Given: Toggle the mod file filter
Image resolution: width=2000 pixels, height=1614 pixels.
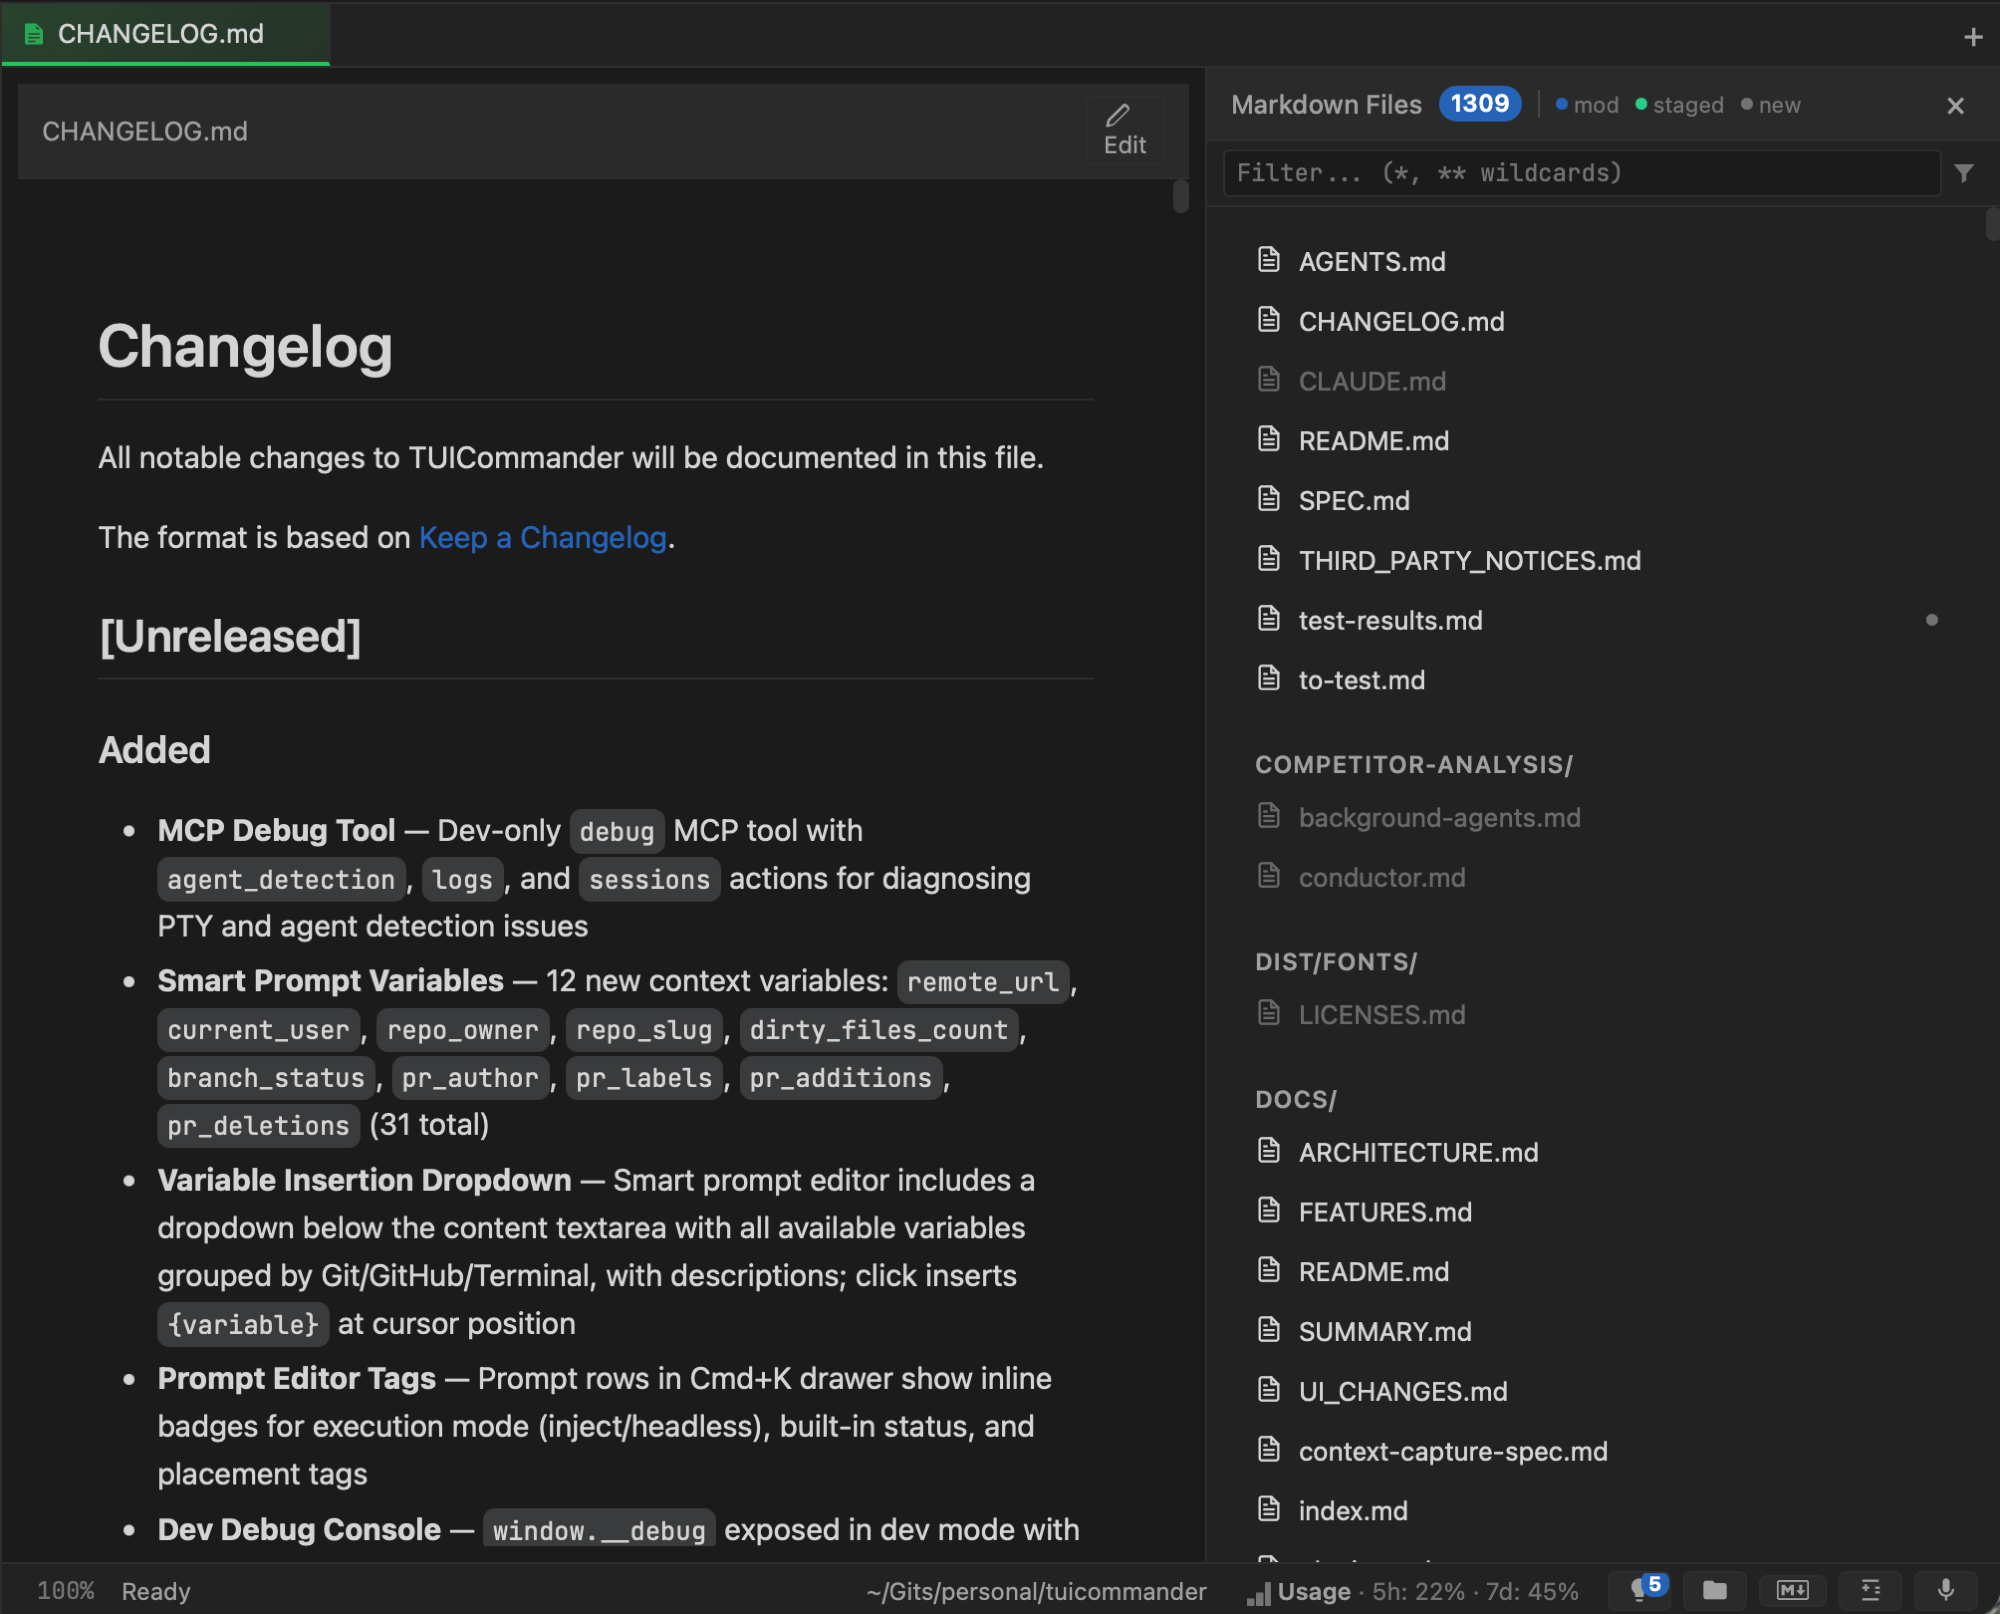Looking at the screenshot, I should (1586, 104).
